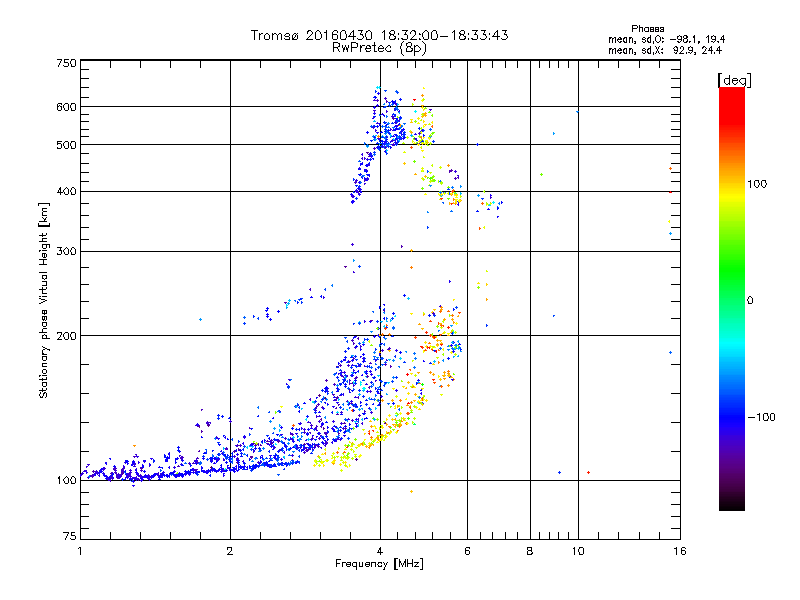Image resolution: width=800 pixels, height=600 pixels.
Task: Click the rainbow phase colorbar
Action: [x=732, y=298]
